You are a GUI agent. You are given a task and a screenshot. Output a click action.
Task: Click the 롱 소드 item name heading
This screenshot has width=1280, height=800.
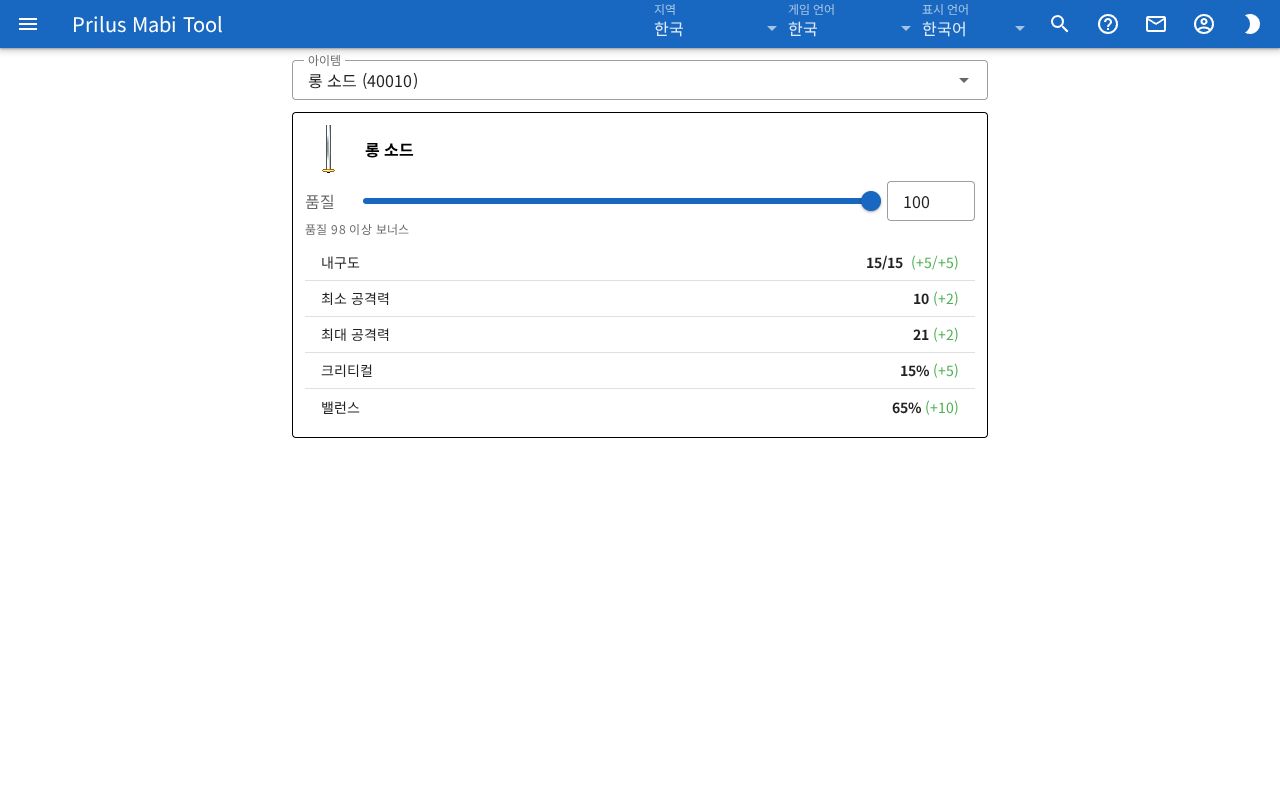coord(389,149)
